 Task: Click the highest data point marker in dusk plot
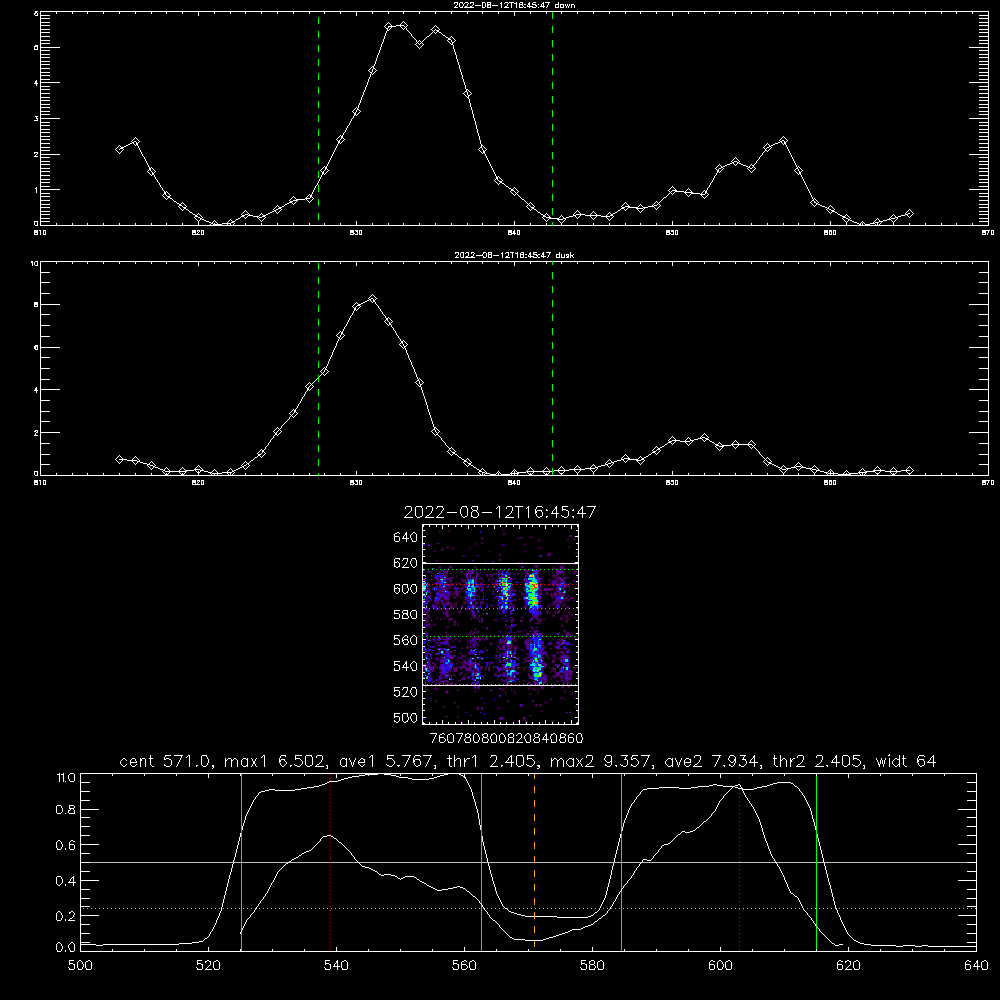[372, 298]
